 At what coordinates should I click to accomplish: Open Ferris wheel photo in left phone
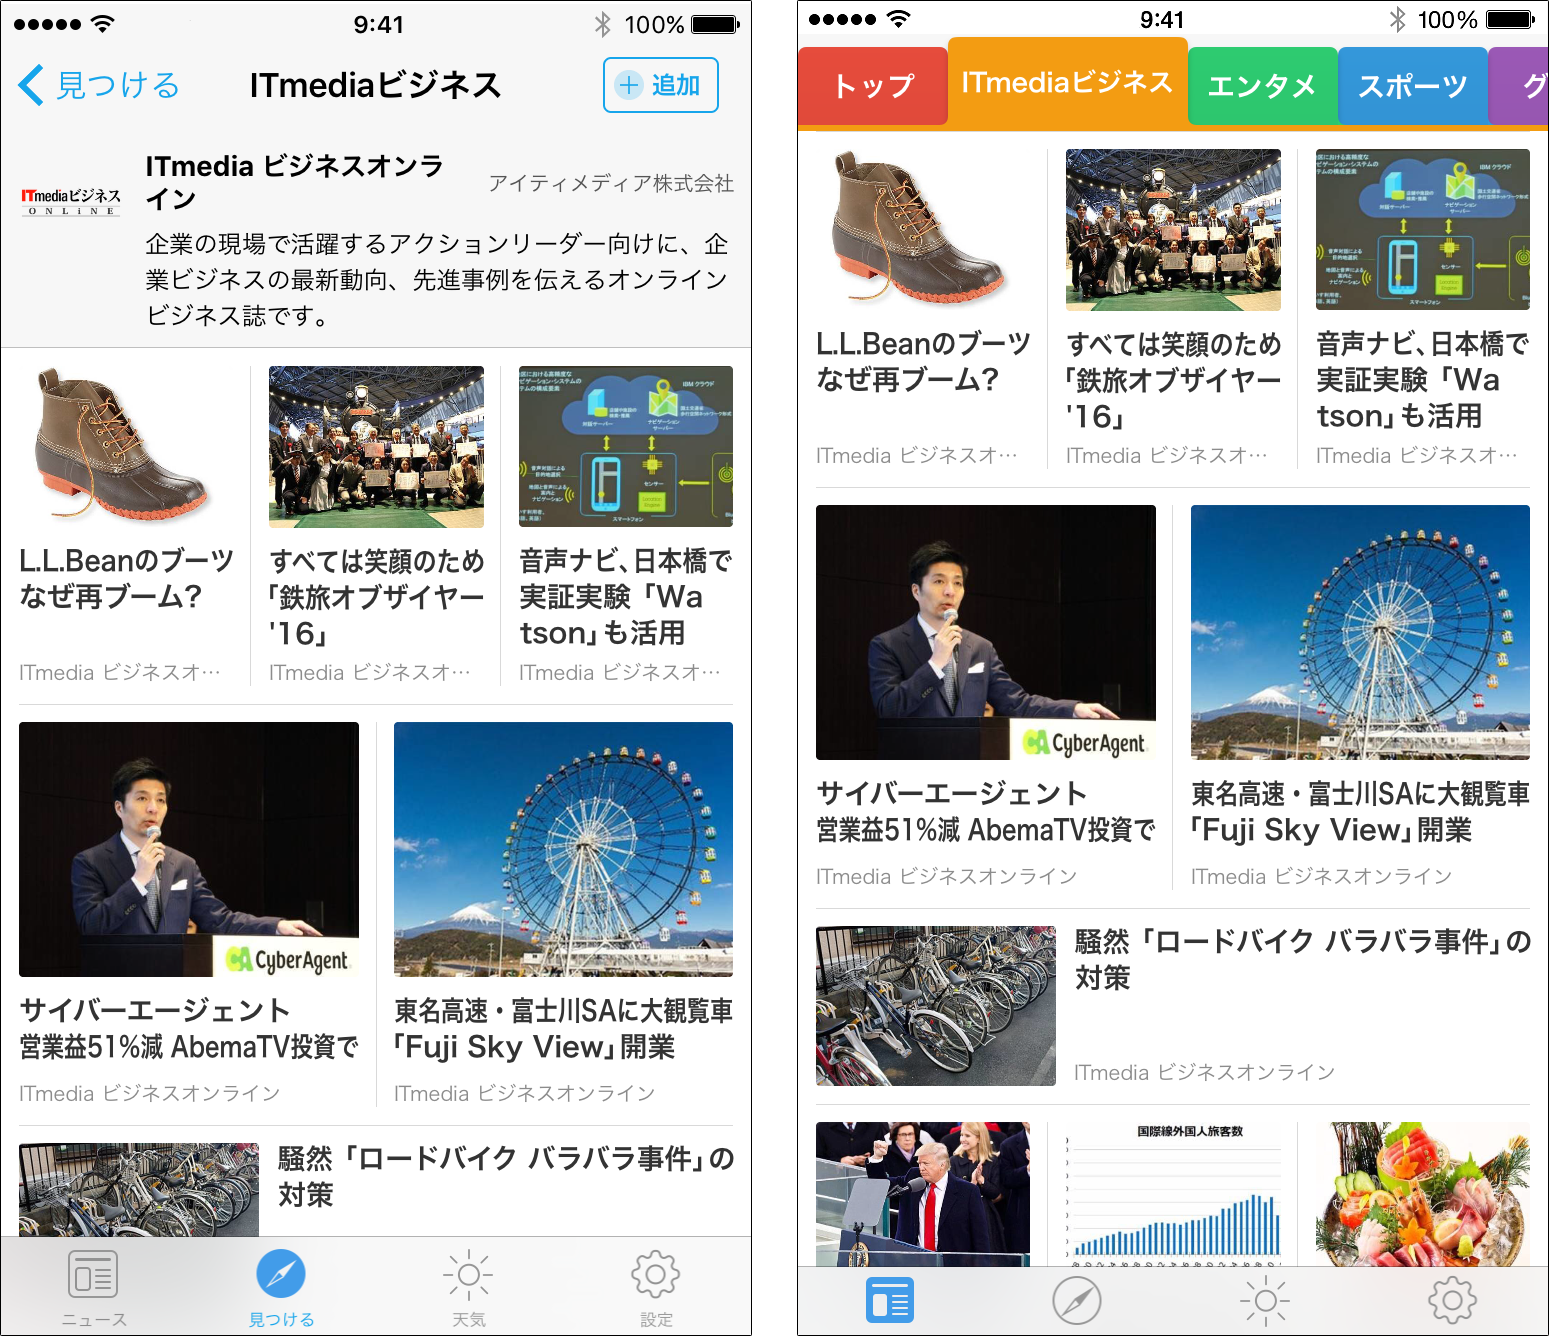pyautogui.click(x=563, y=849)
